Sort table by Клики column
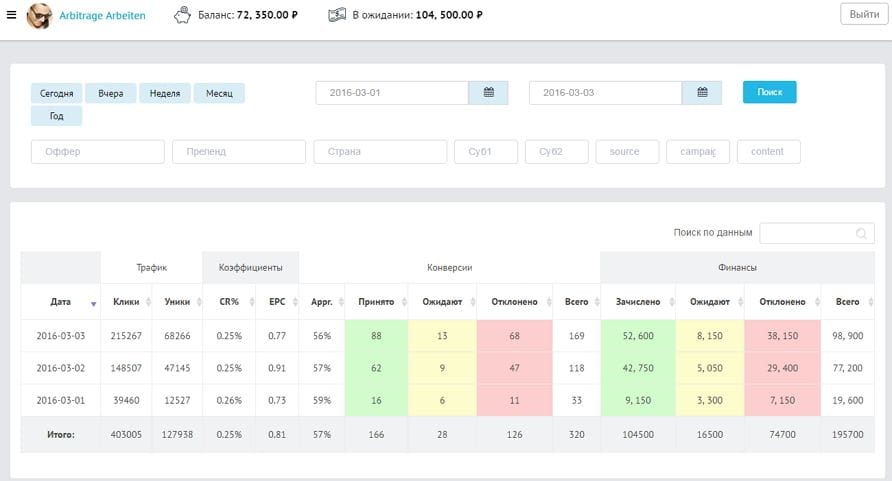 (126, 302)
